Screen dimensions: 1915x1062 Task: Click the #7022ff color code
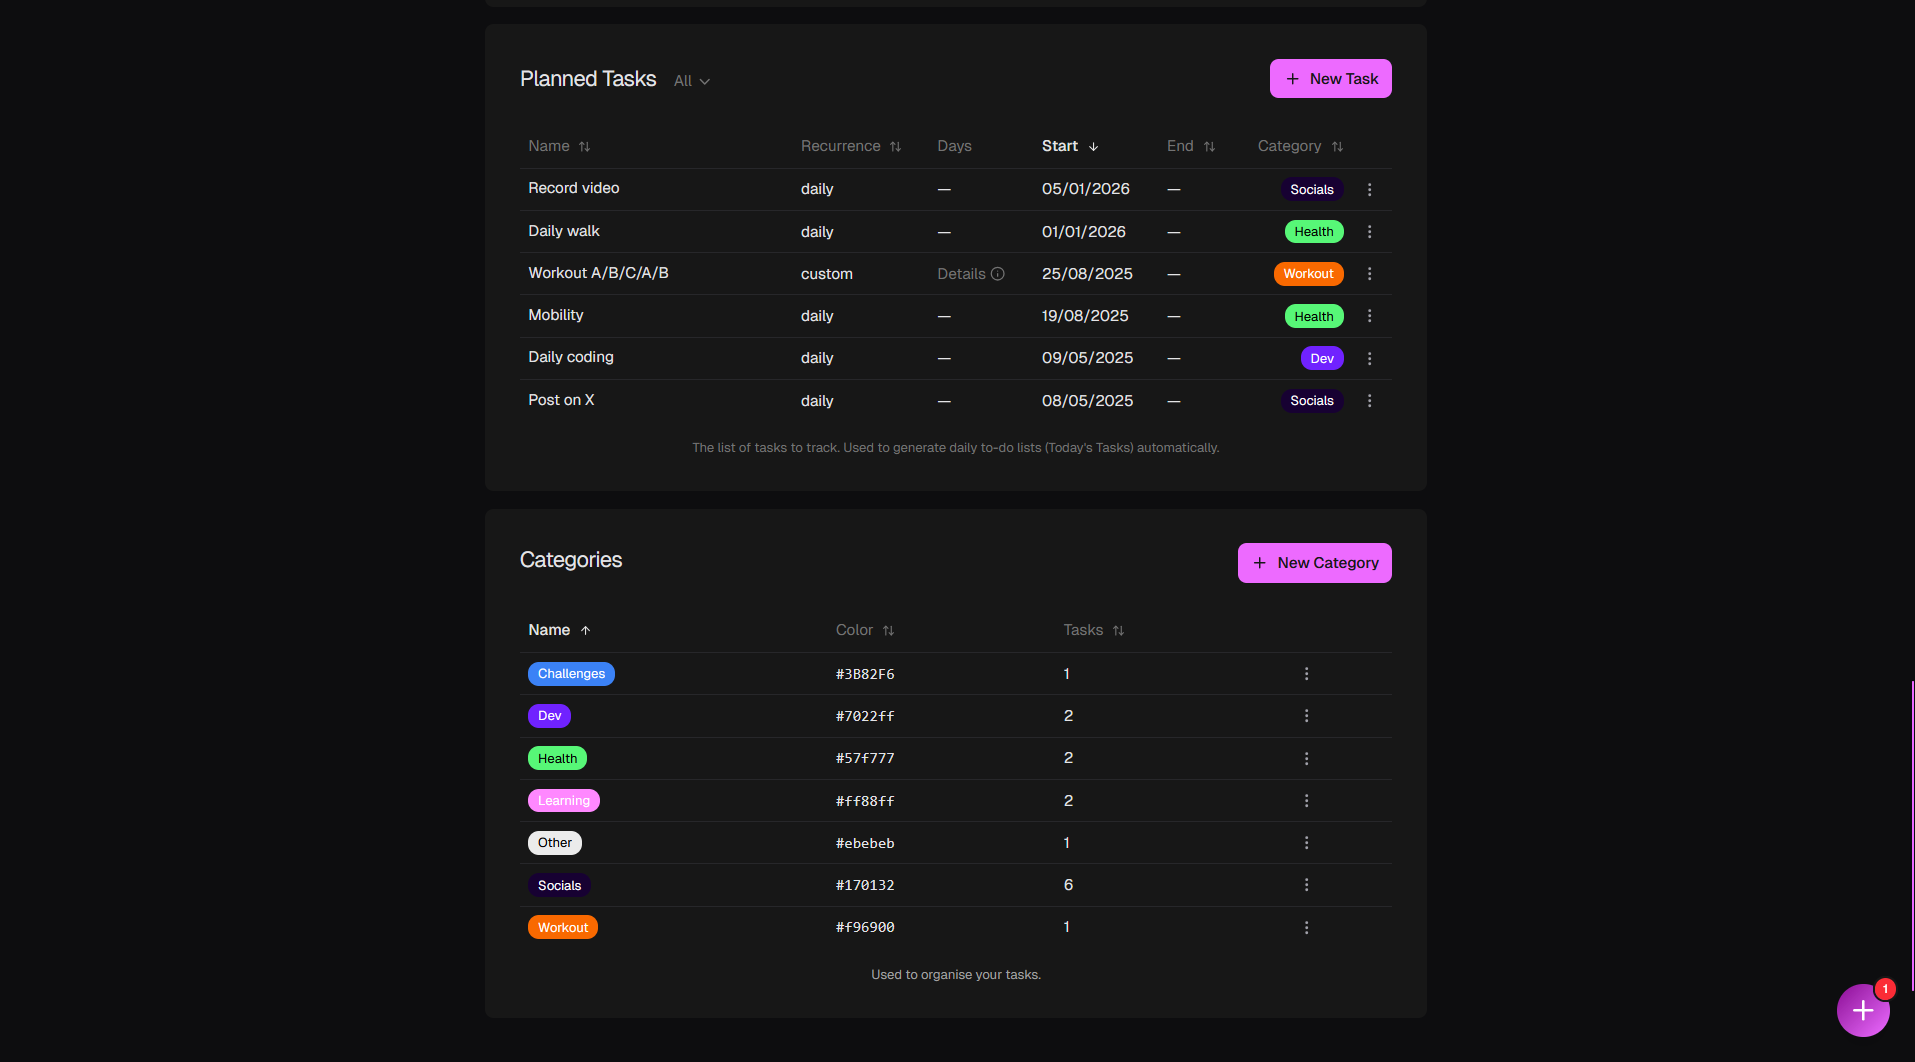click(865, 716)
